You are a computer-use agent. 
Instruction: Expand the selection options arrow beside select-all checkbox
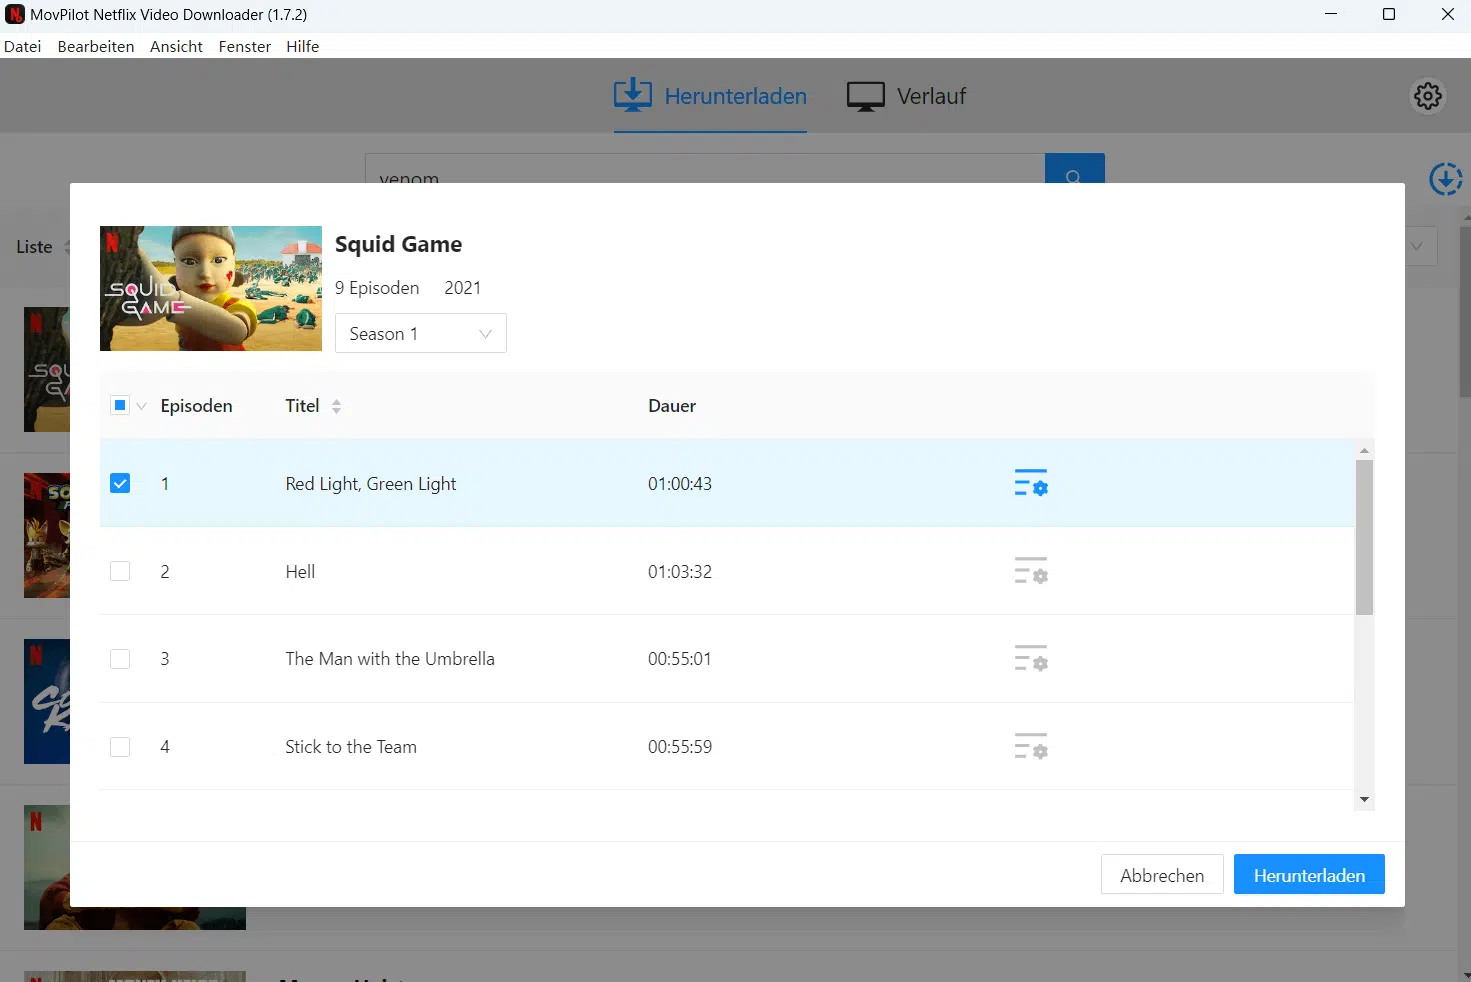[141, 406]
